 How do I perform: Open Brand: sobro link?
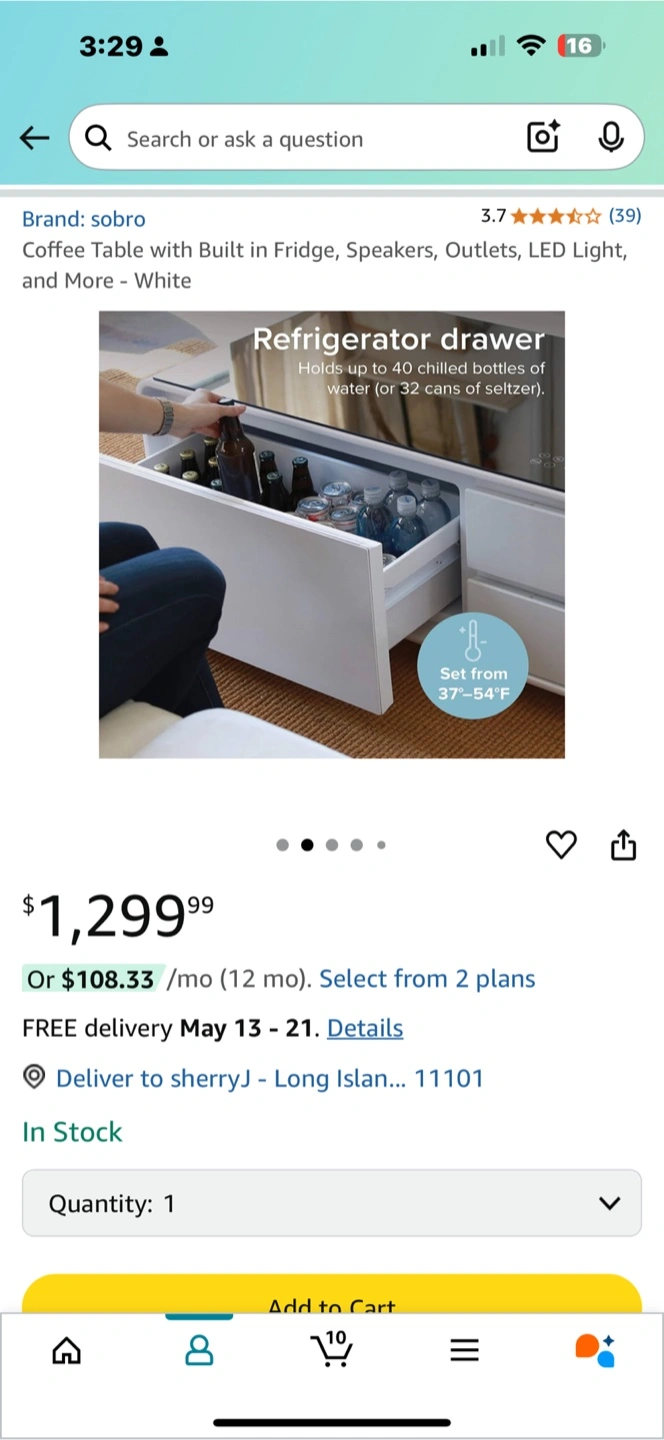coord(84,219)
